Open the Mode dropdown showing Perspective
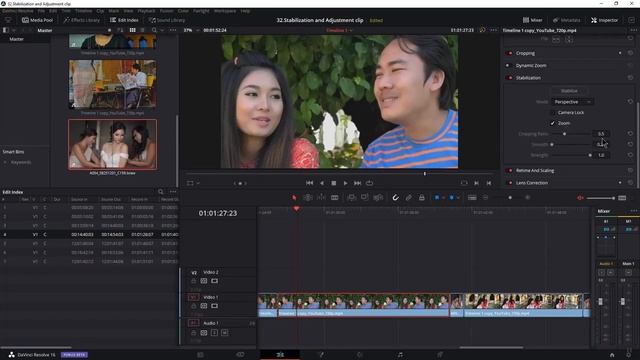Viewport: 640px width, 360px height. [573, 102]
